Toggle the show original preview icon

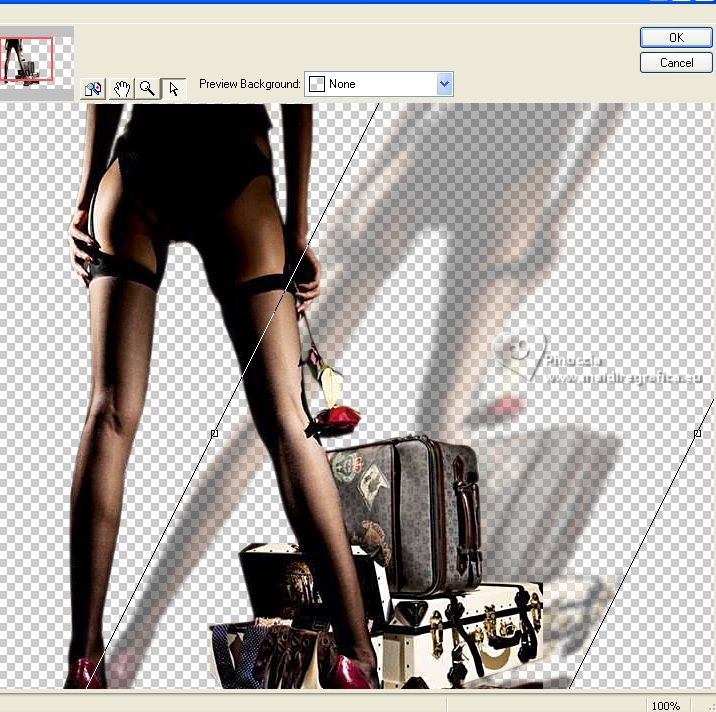pos(93,88)
